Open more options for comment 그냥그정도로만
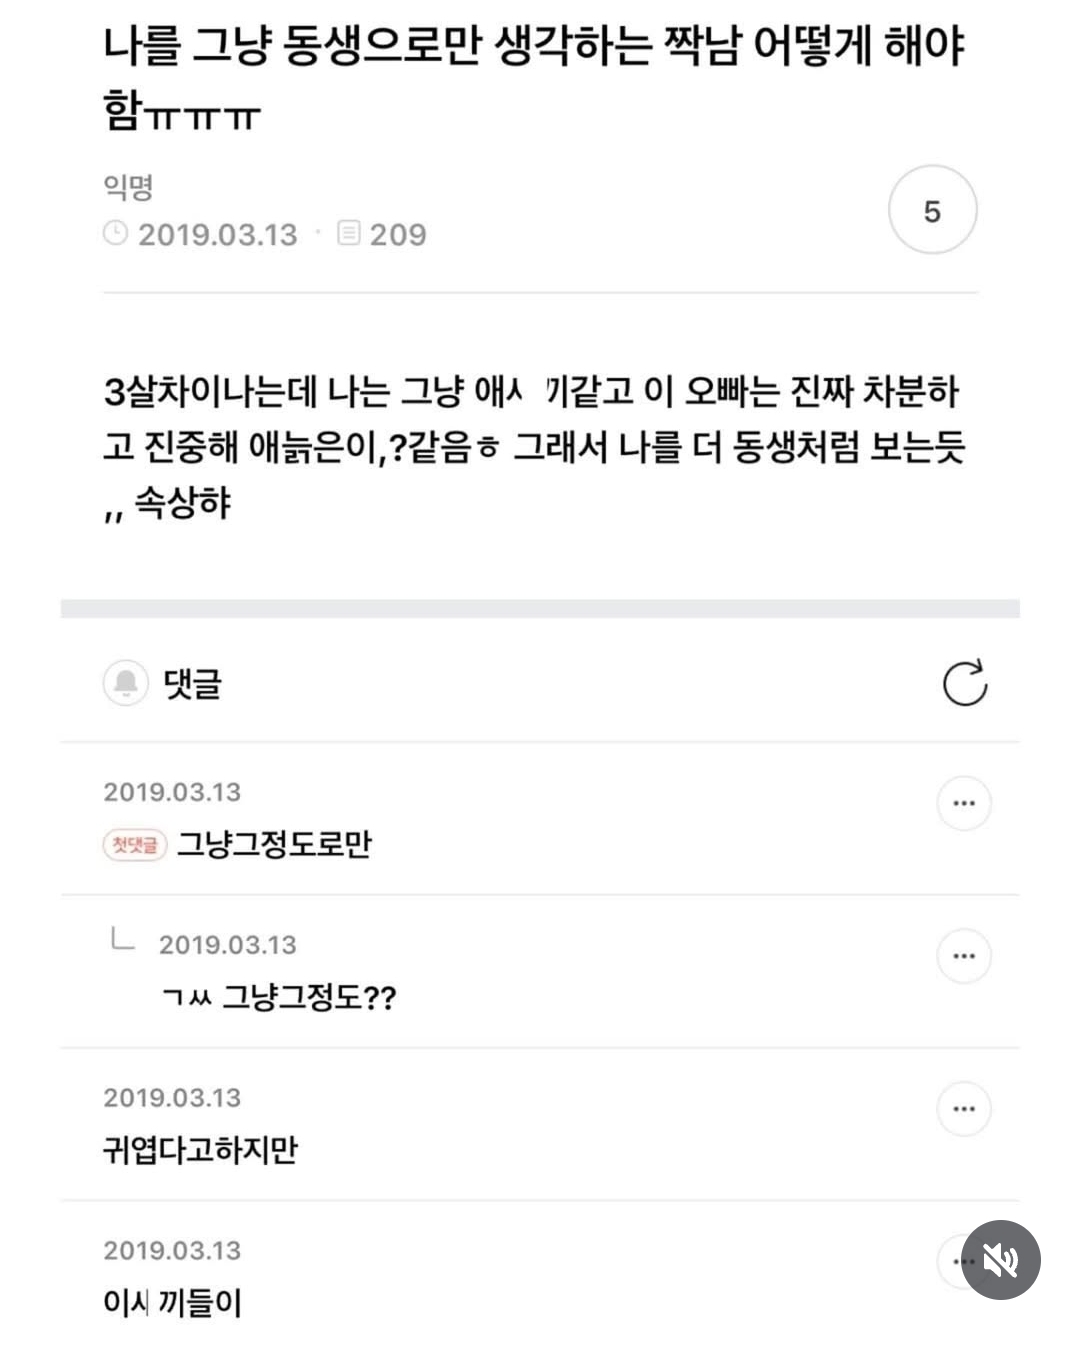The width and height of the screenshot is (1079, 1356). (964, 803)
